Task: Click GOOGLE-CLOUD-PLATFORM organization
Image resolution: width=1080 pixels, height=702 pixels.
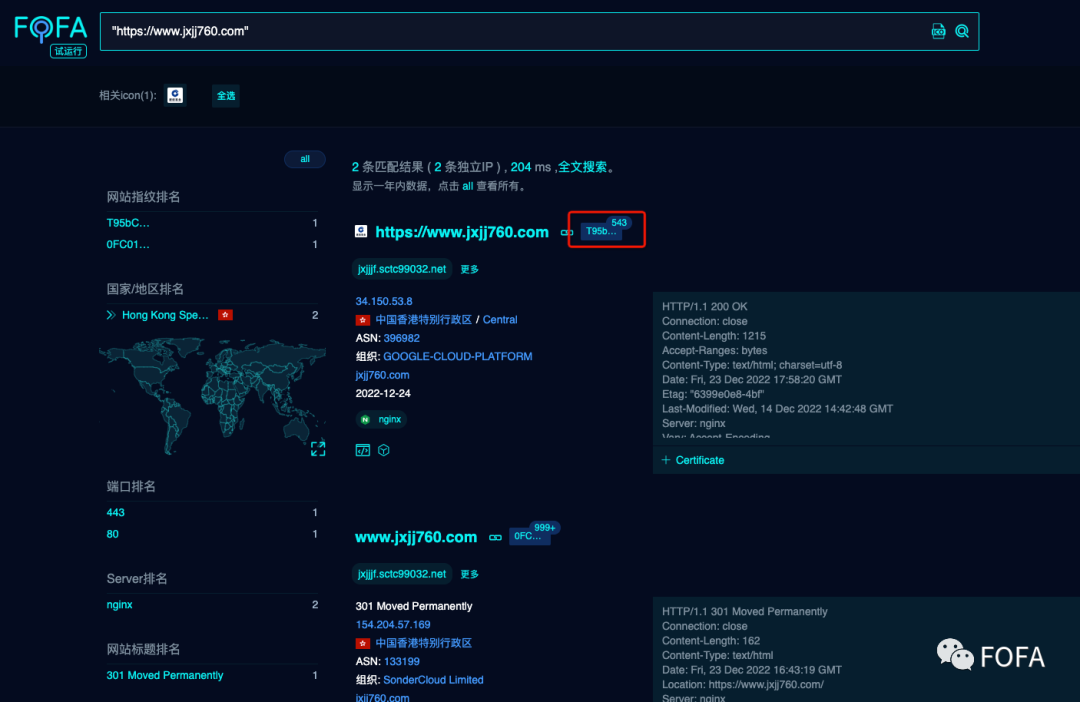Action: pyautogui.click(x=457, y=356)
